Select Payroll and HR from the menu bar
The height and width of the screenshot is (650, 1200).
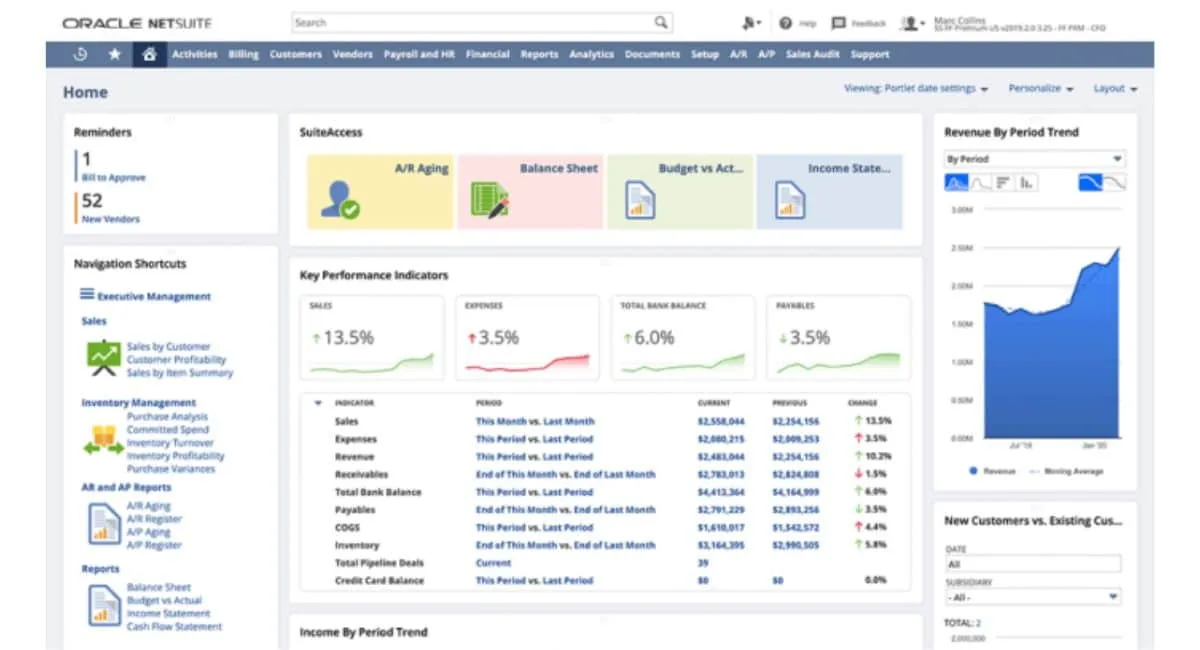click(418, 55)
